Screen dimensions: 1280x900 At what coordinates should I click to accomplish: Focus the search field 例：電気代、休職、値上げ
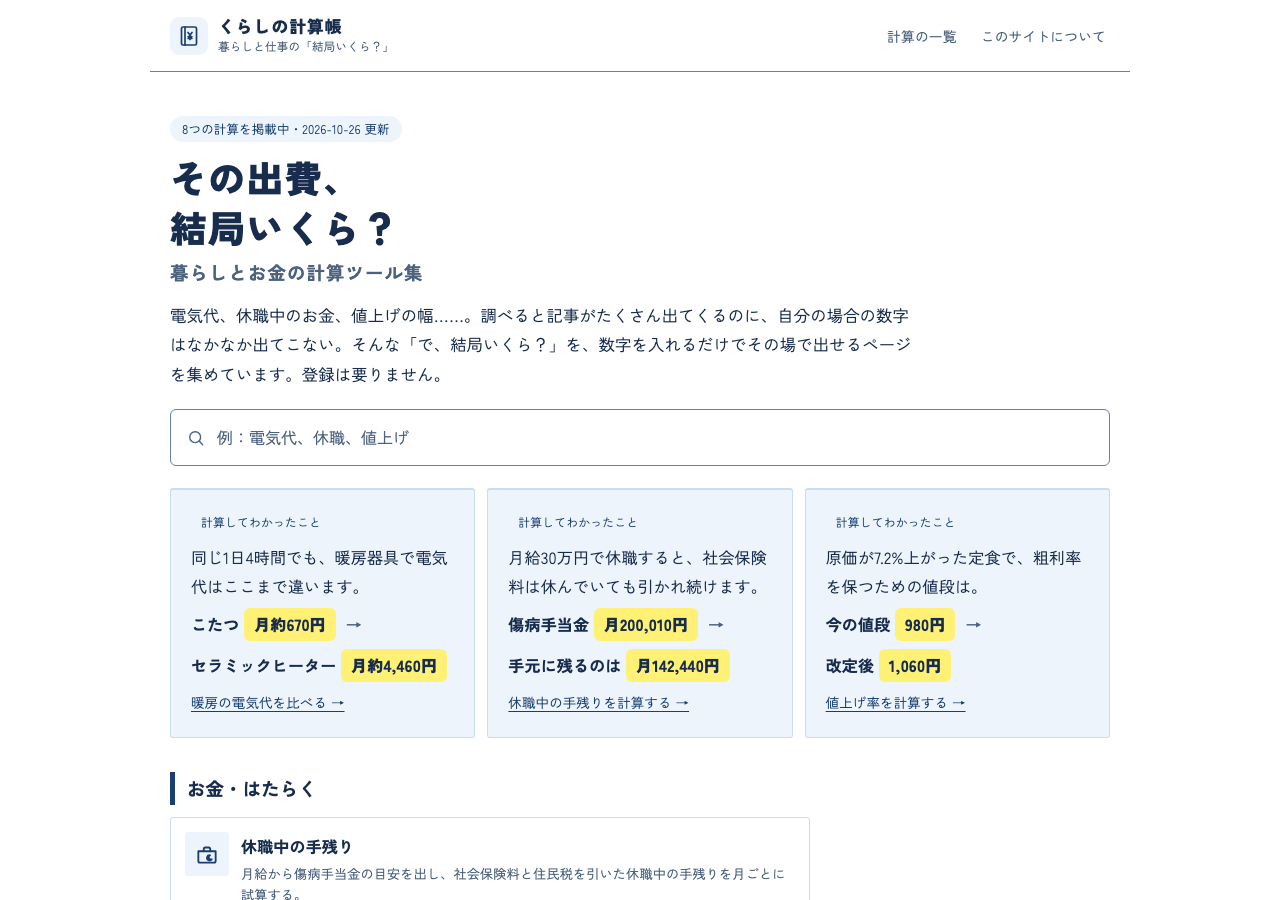[x=640, y=438]
